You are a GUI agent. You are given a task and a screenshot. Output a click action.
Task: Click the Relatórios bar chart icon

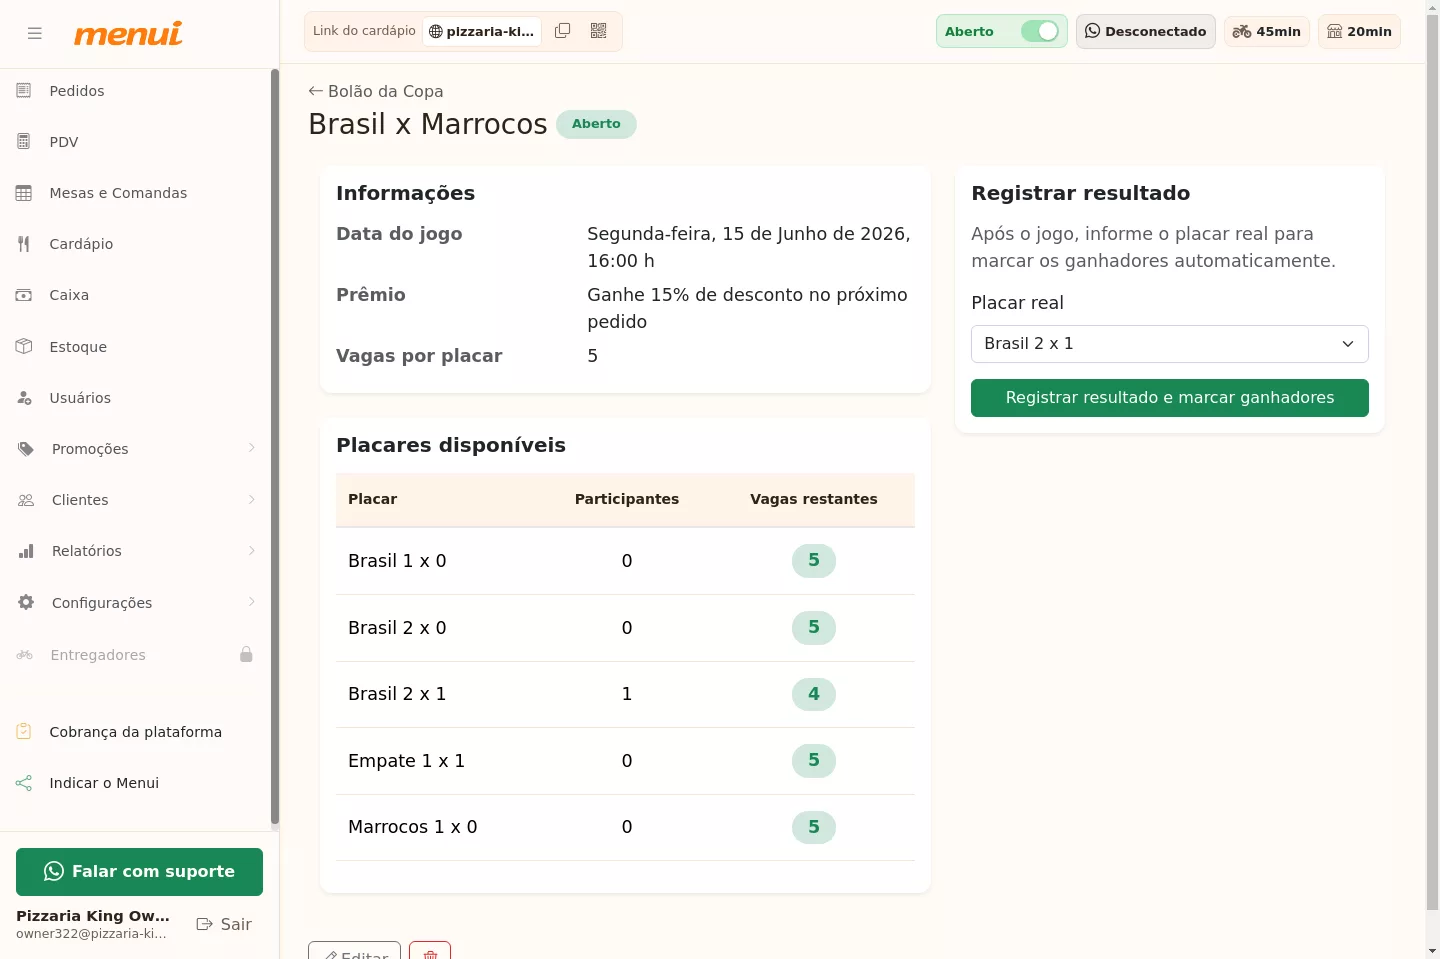click(26, 551)
